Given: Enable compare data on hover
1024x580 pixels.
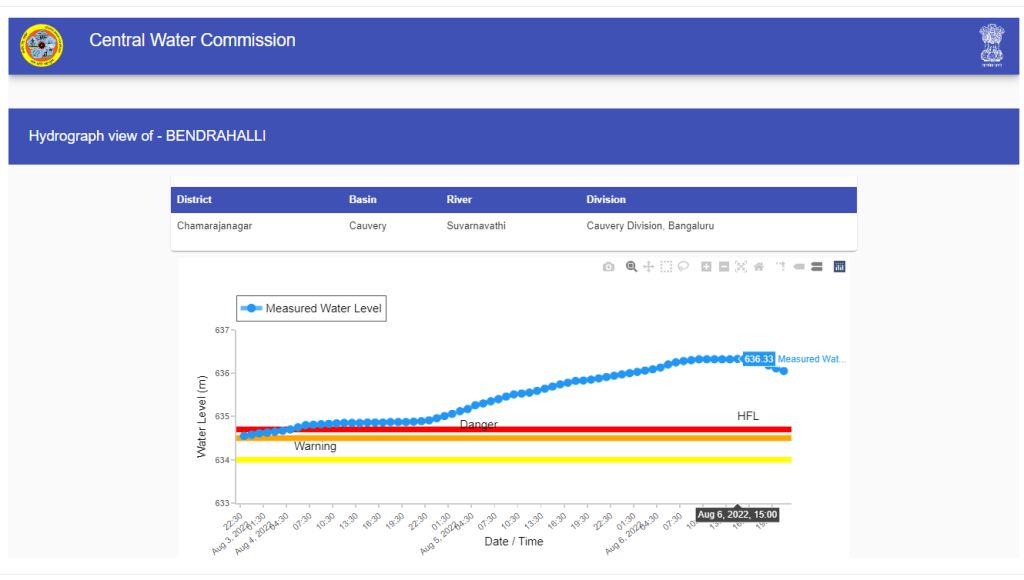Looking at the screenshot, I should 816,267.
